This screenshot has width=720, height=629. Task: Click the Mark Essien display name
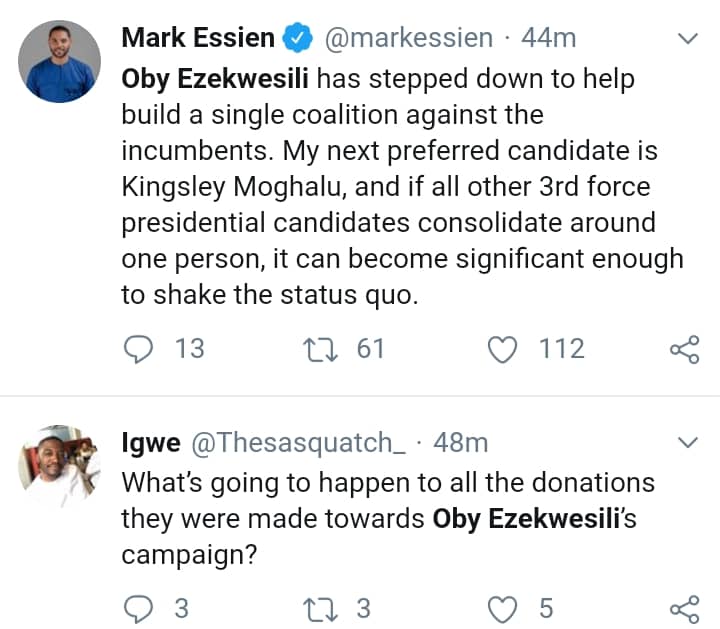(198, 38)
